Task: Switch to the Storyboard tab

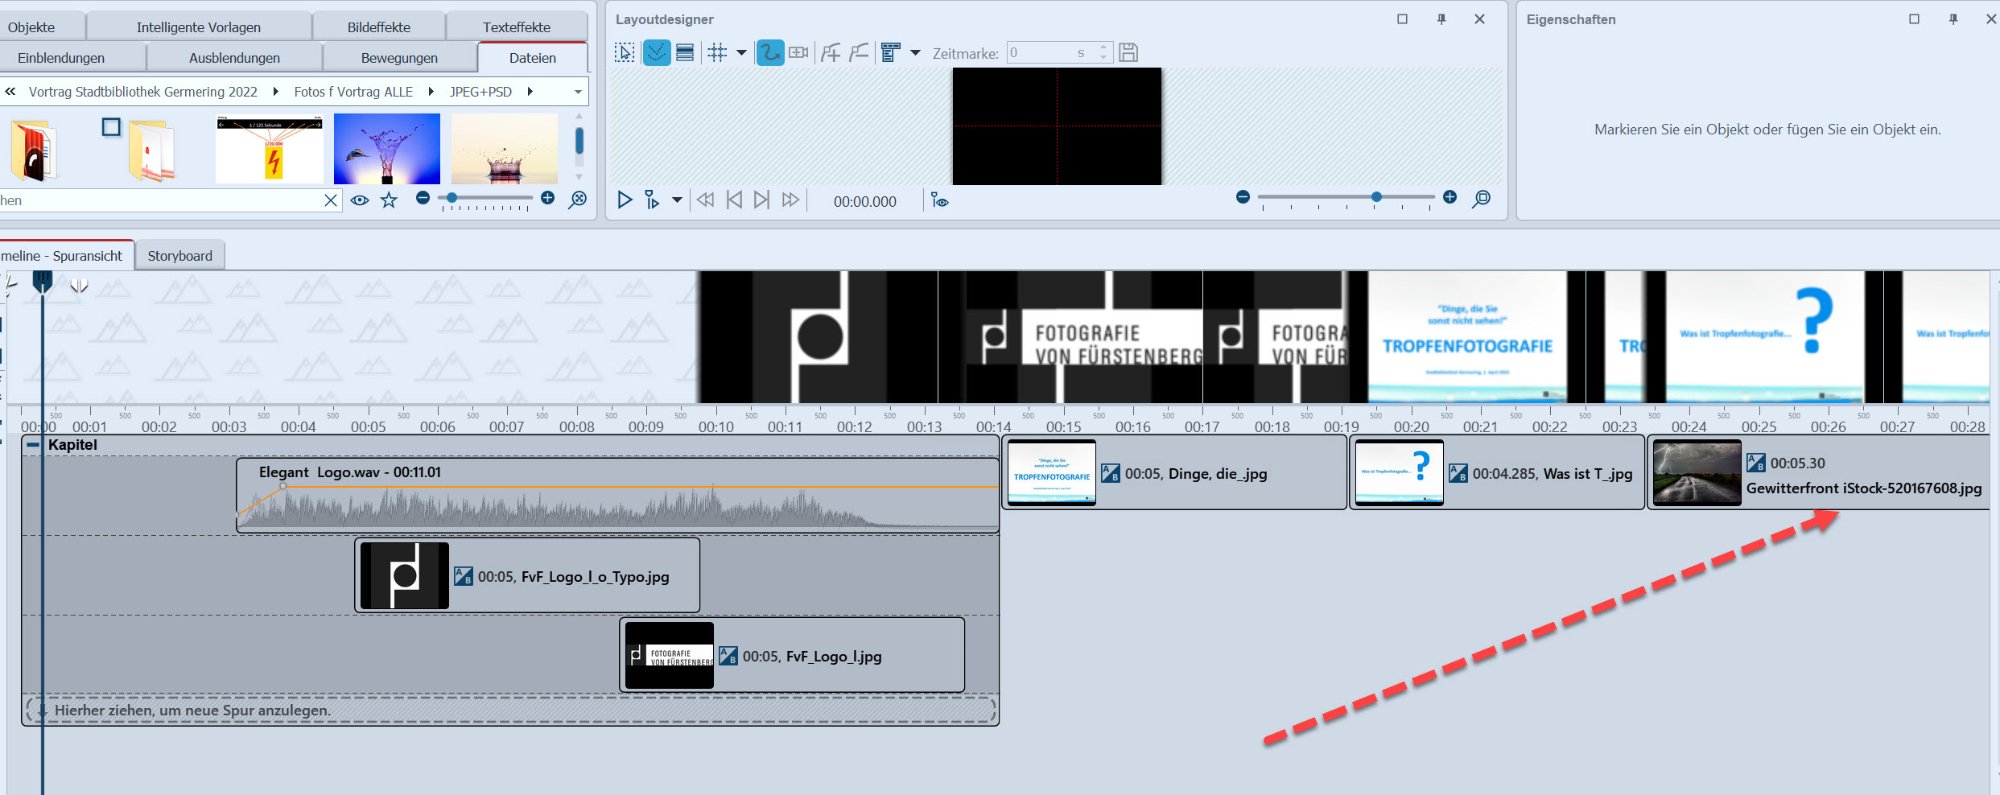Action: (180, 256)
